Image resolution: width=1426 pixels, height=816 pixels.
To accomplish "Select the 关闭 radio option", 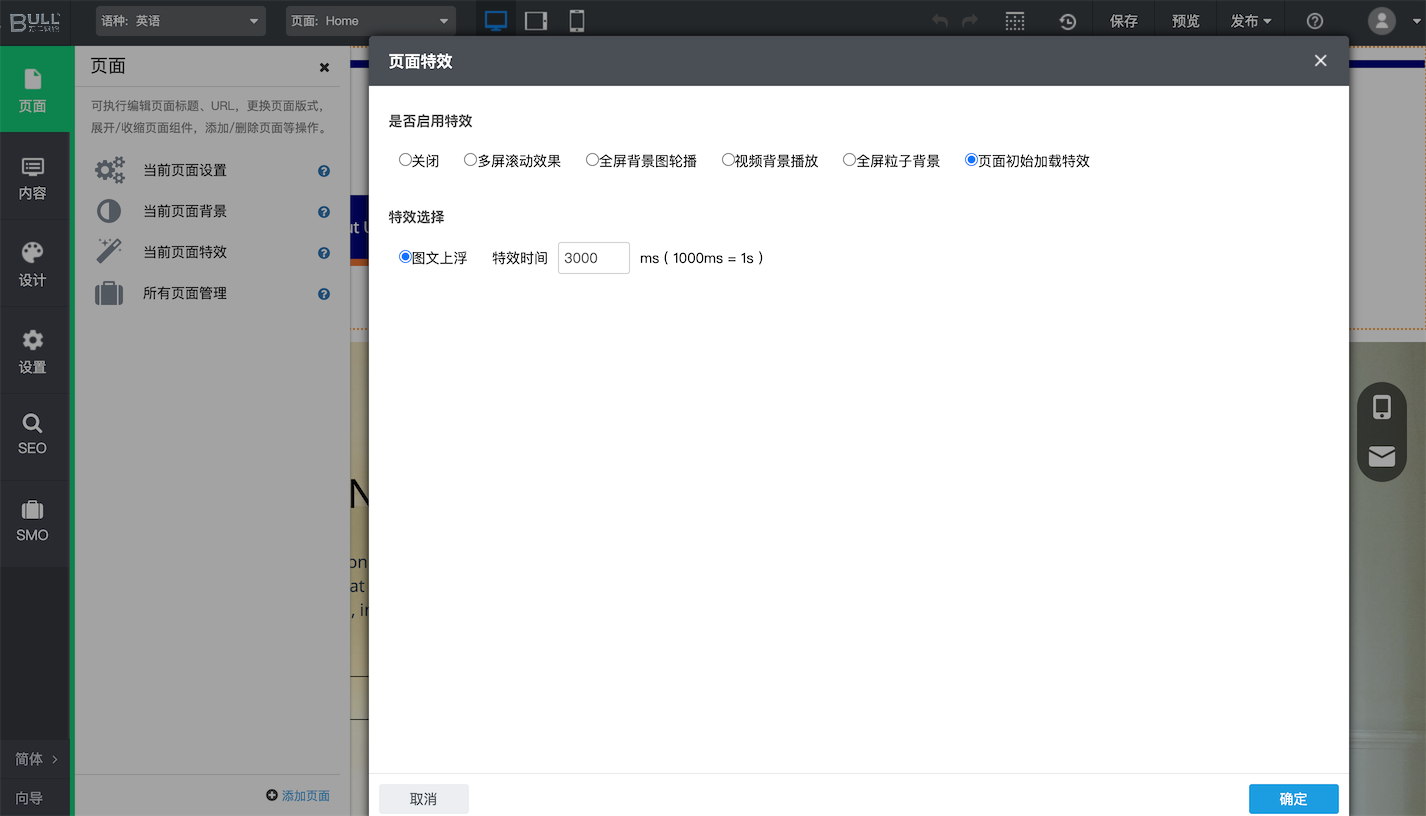I will click(x=405, y=160).
